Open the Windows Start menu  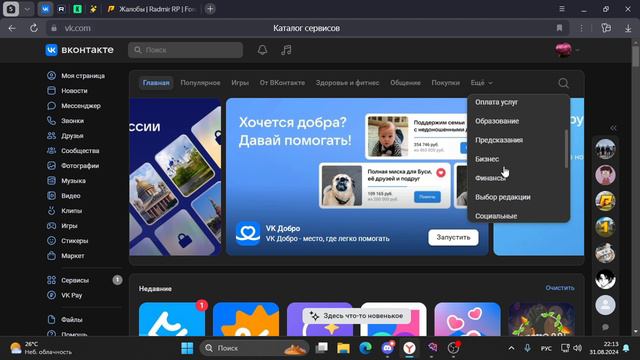pyautogui.click(x=187, y=348)
